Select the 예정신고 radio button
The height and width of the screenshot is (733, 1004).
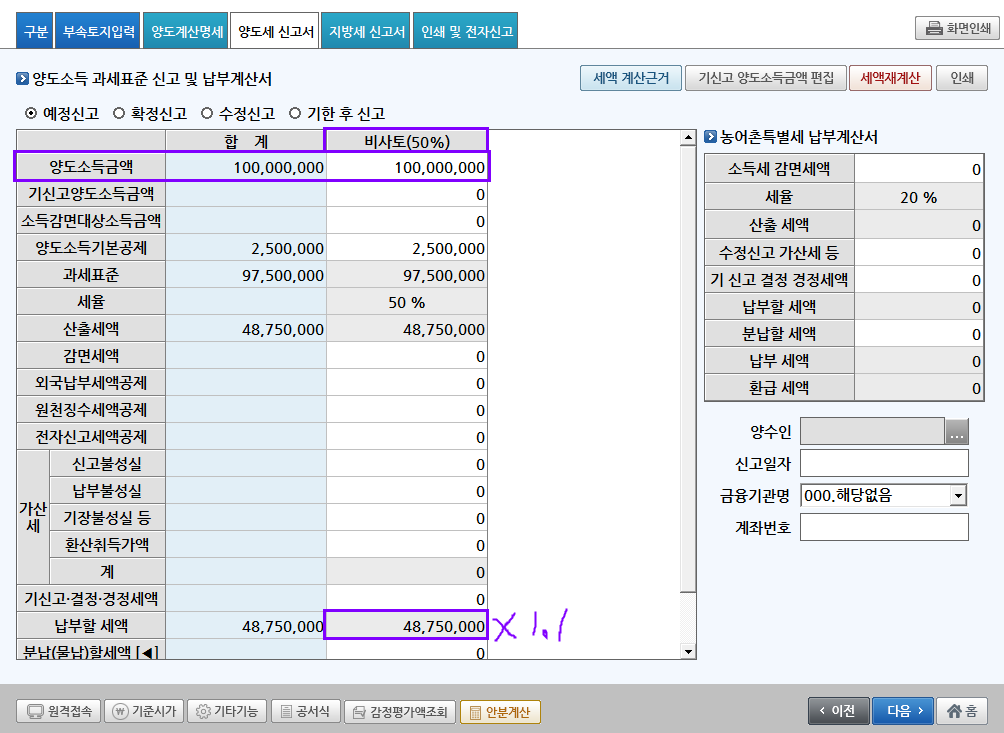coord(31,113)
